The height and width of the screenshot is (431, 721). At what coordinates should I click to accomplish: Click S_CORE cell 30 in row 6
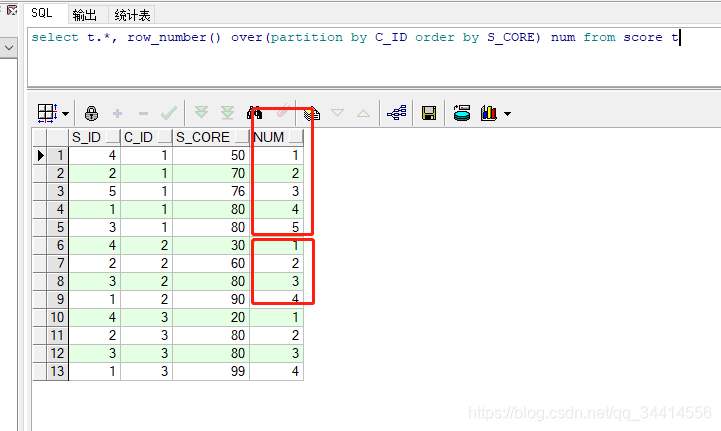pos(211,245)
